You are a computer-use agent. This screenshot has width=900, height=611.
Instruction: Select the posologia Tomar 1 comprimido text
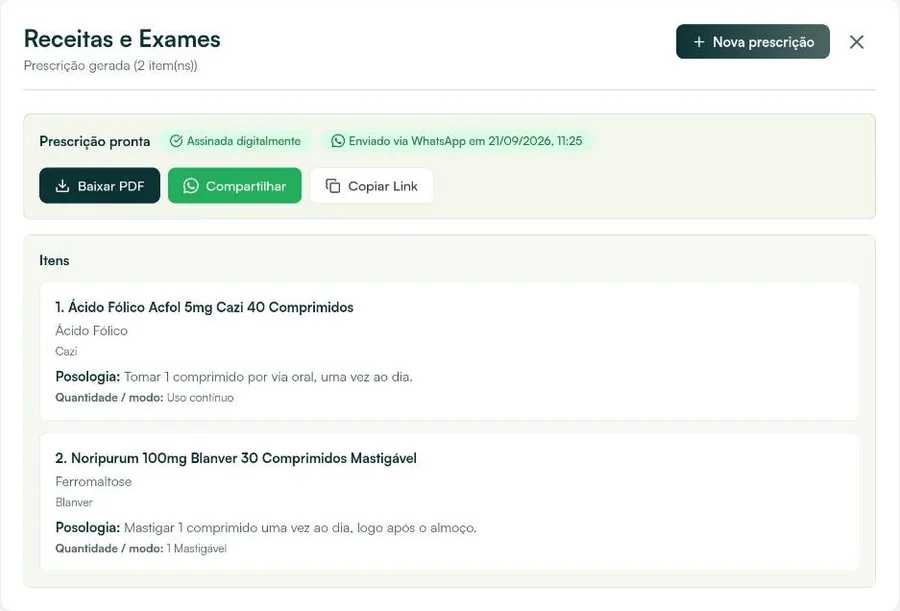pos(268,377)
